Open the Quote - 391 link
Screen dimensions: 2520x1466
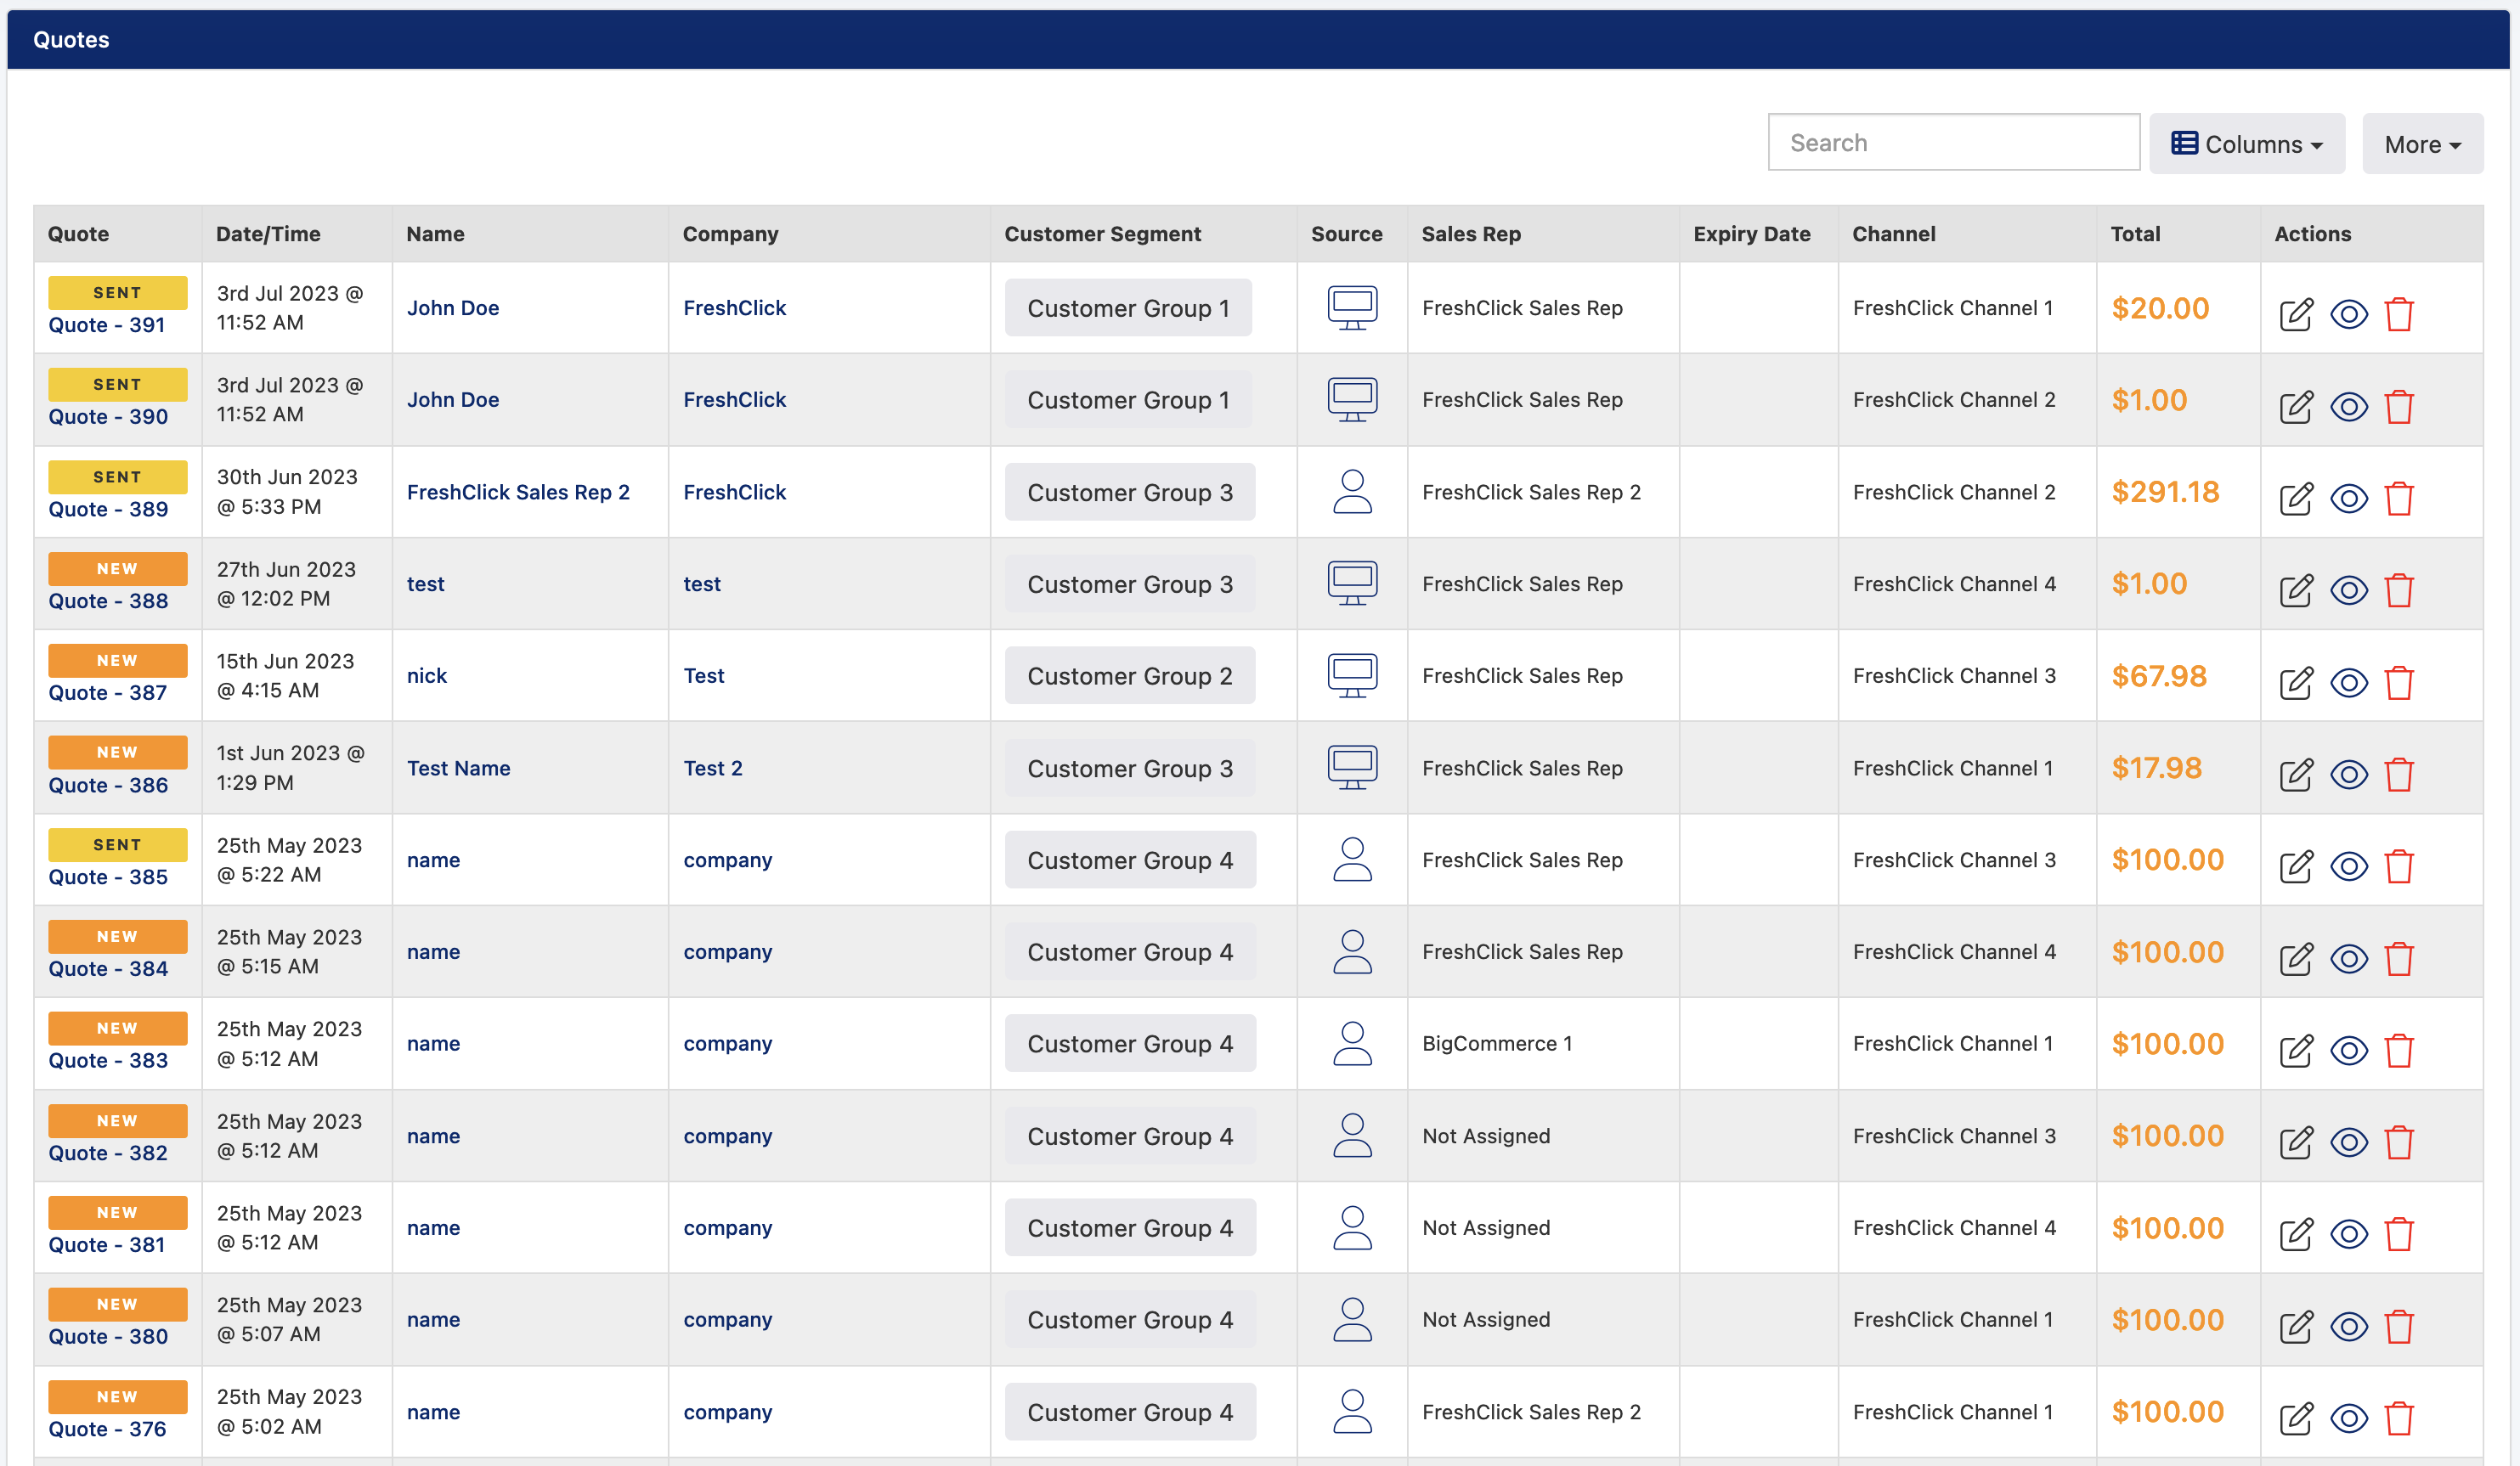tap(107, 325)
